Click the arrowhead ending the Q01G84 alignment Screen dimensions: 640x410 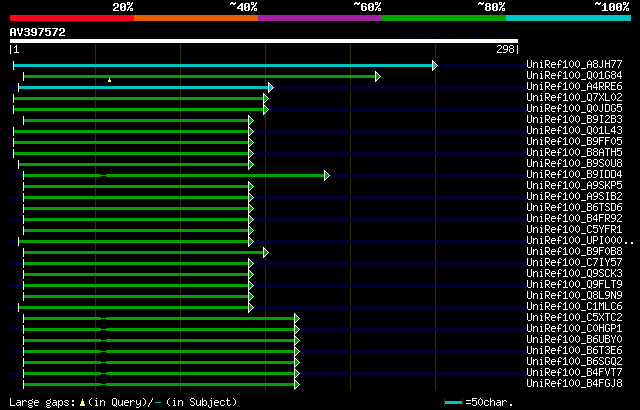(x=378, y=76)
